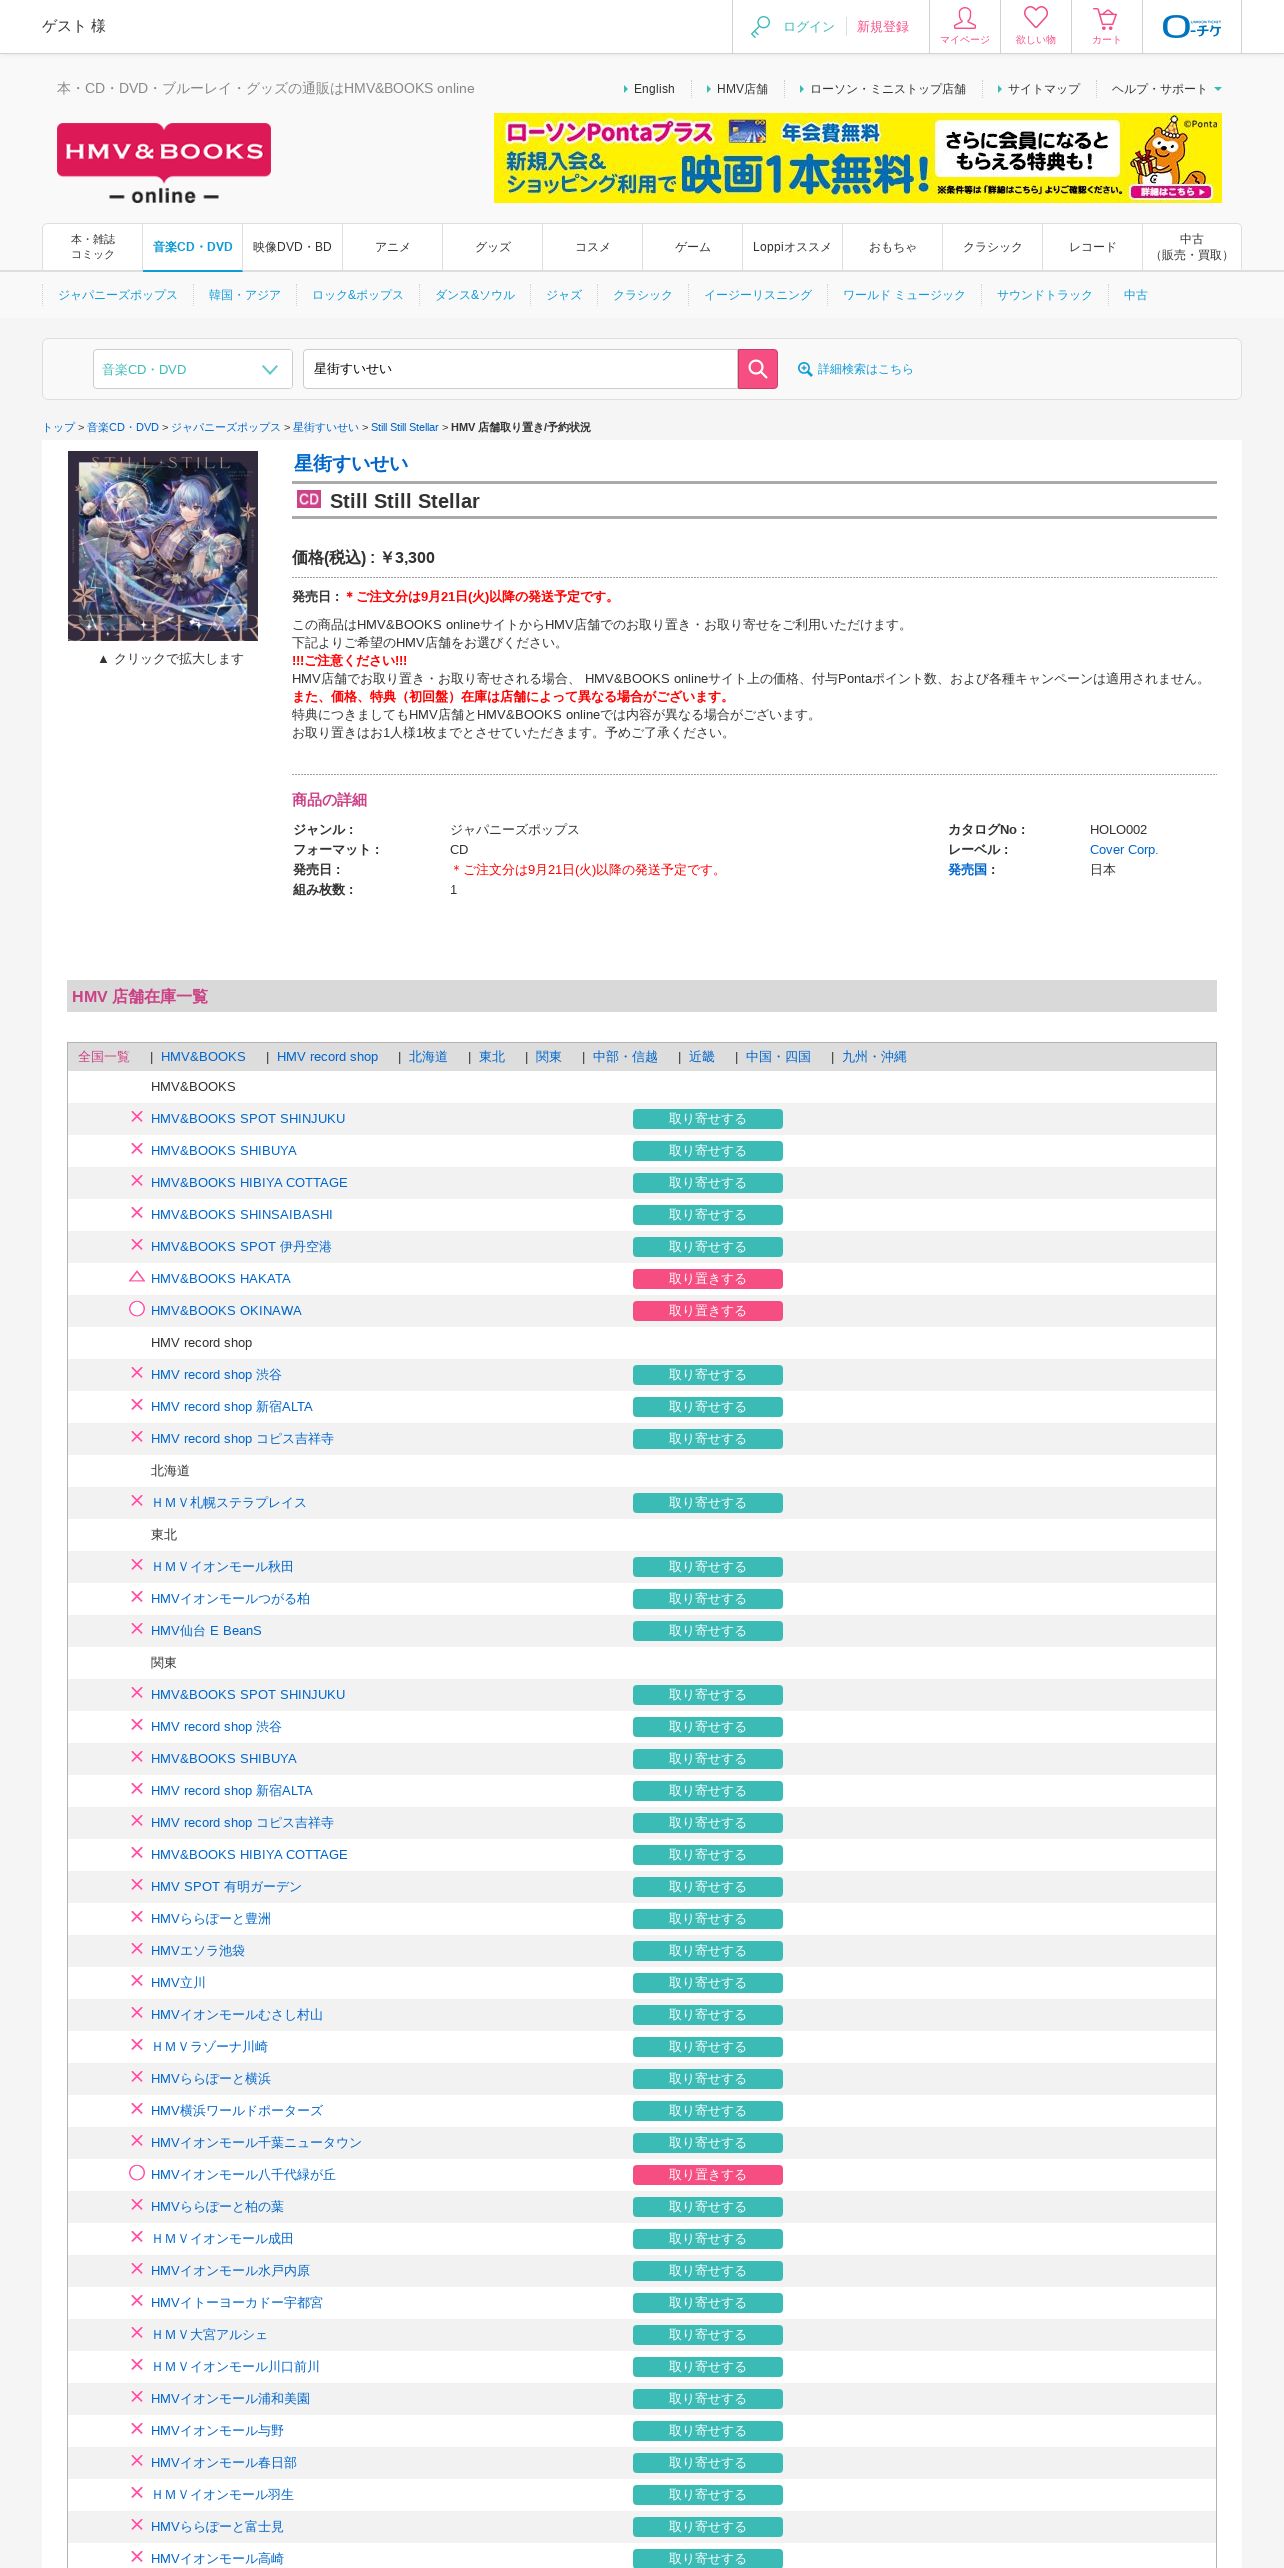Click the HMV&BOOKS online logo

click(x=164, y=164)
